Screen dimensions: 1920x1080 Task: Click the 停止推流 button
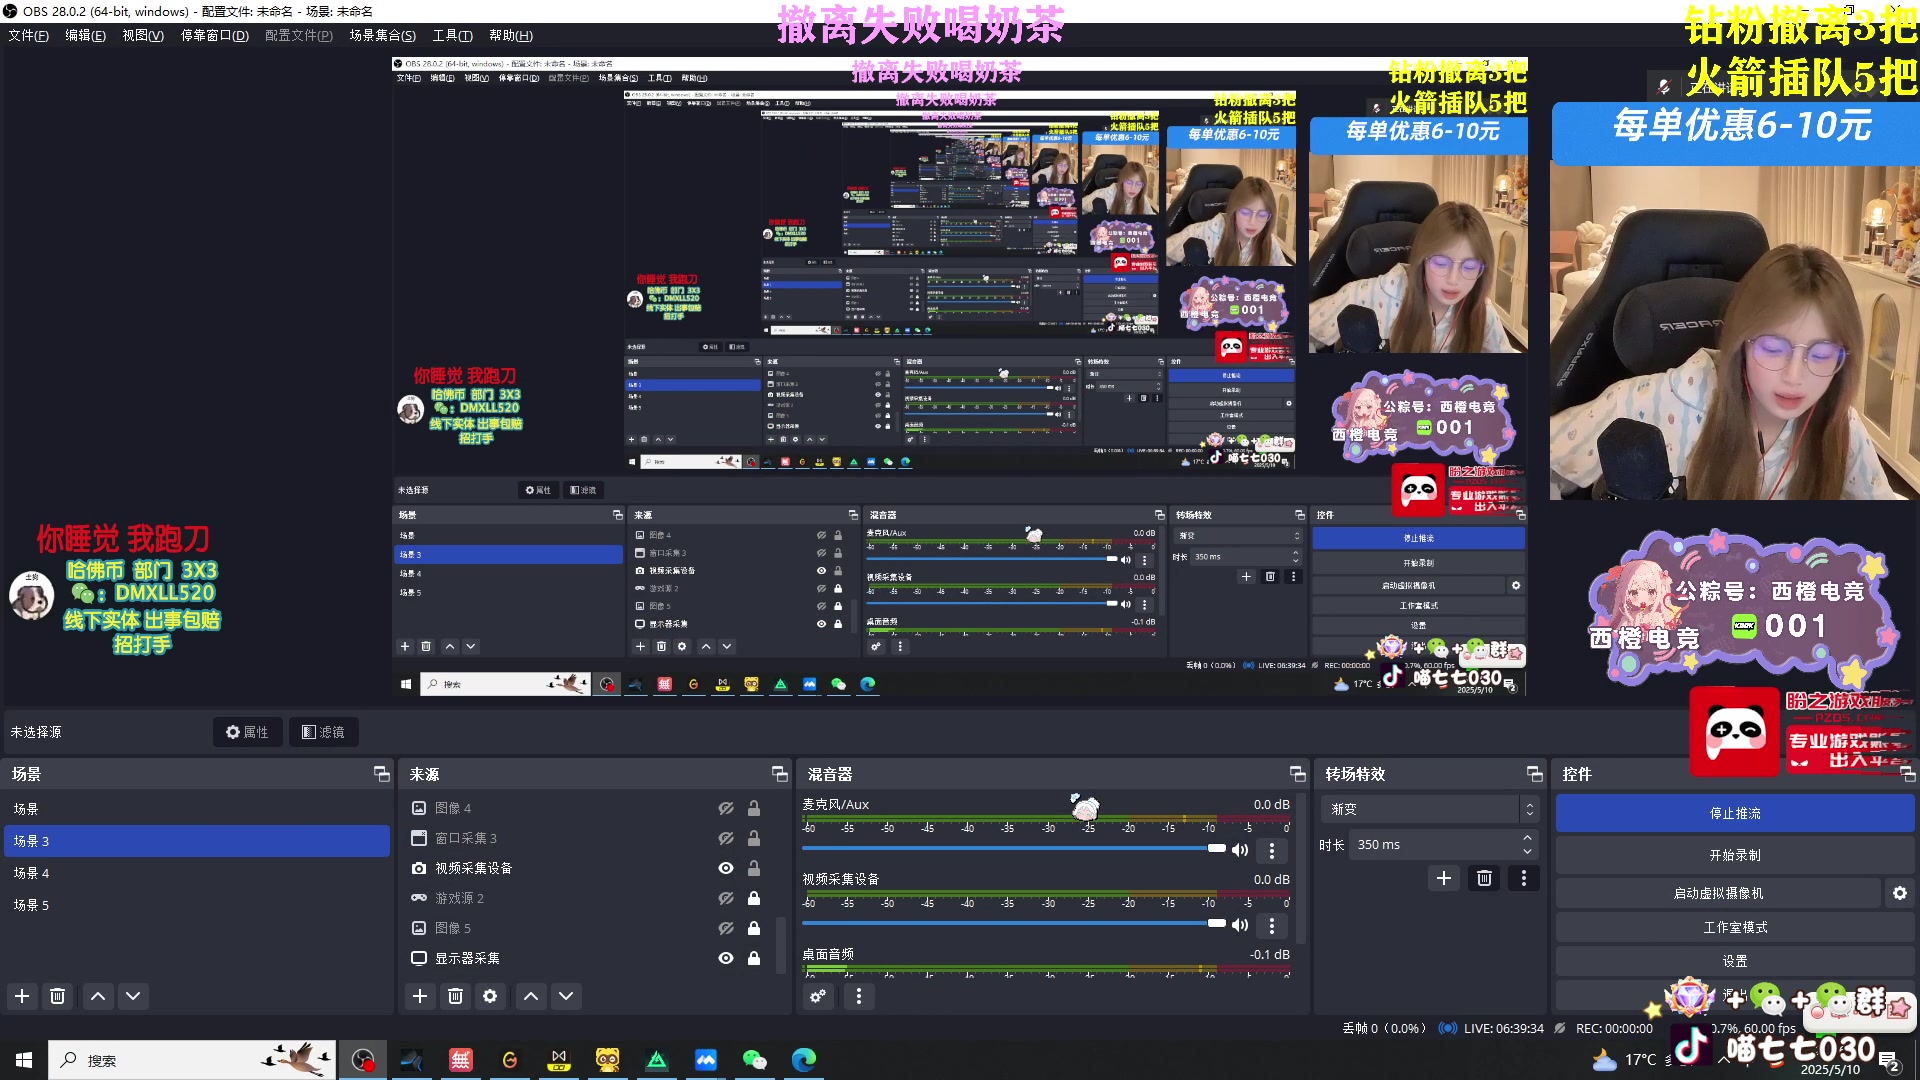(1735, 813)
